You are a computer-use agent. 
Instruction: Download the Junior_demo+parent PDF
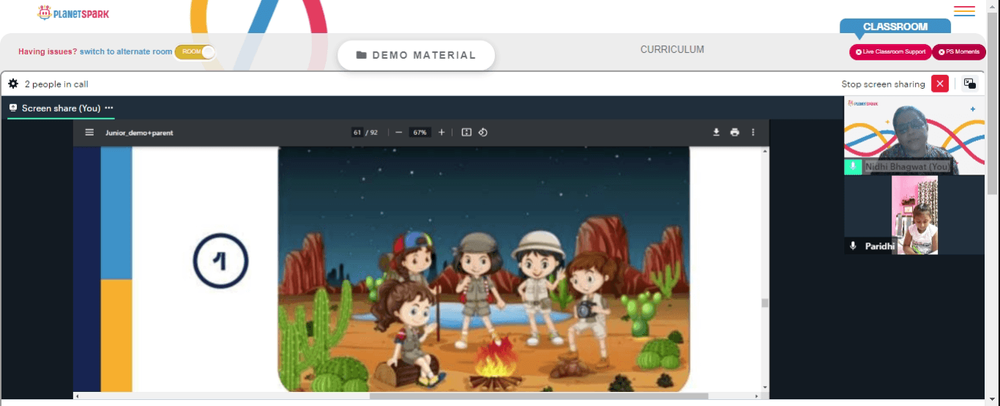(716, 132)
